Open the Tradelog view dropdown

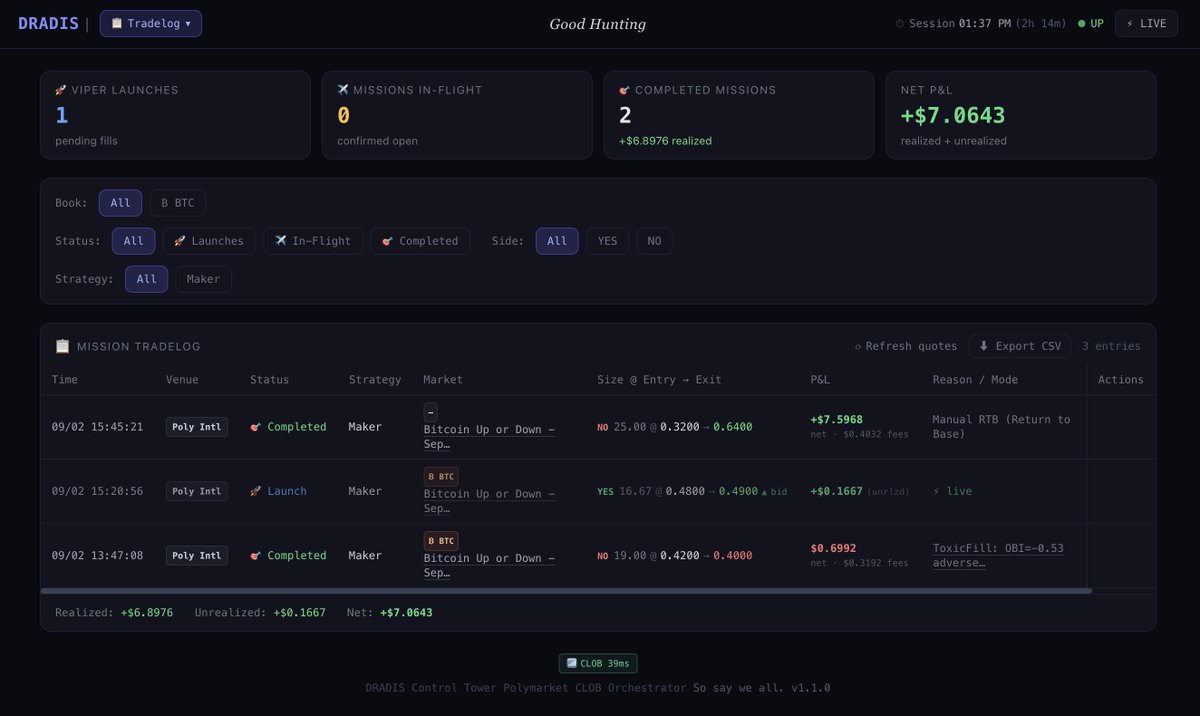click(x=151, y=23)
